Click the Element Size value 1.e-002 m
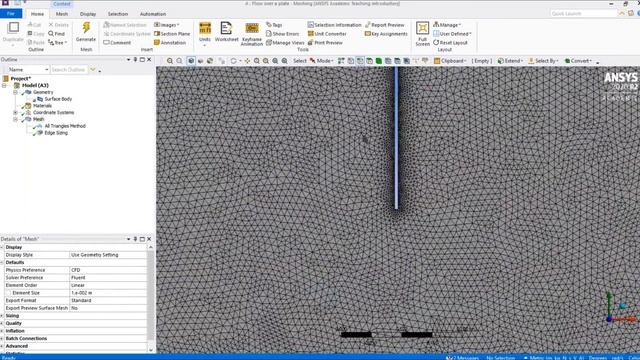This screenshot has width=640, height=360. (x=108, y=293)
